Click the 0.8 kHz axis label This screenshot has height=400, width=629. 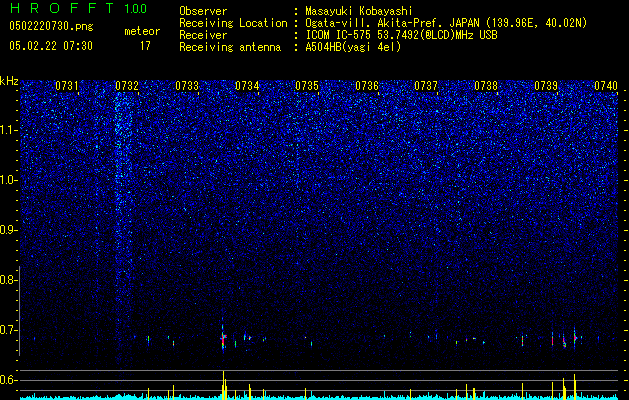(x=8, y=280)
